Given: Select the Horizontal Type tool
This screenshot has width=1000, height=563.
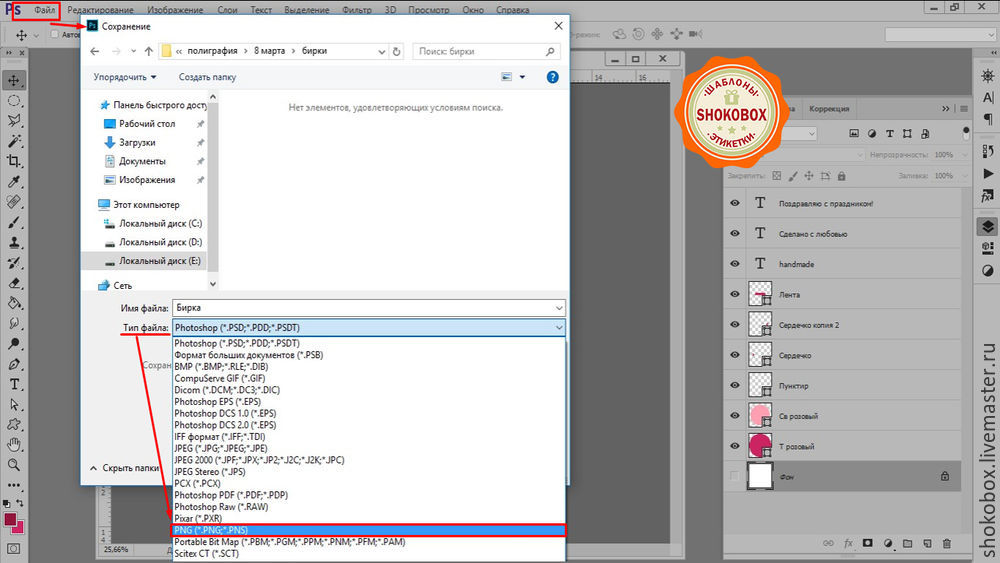Looking at the screenshot, I should pyautogui.click(x=15, y=384).
